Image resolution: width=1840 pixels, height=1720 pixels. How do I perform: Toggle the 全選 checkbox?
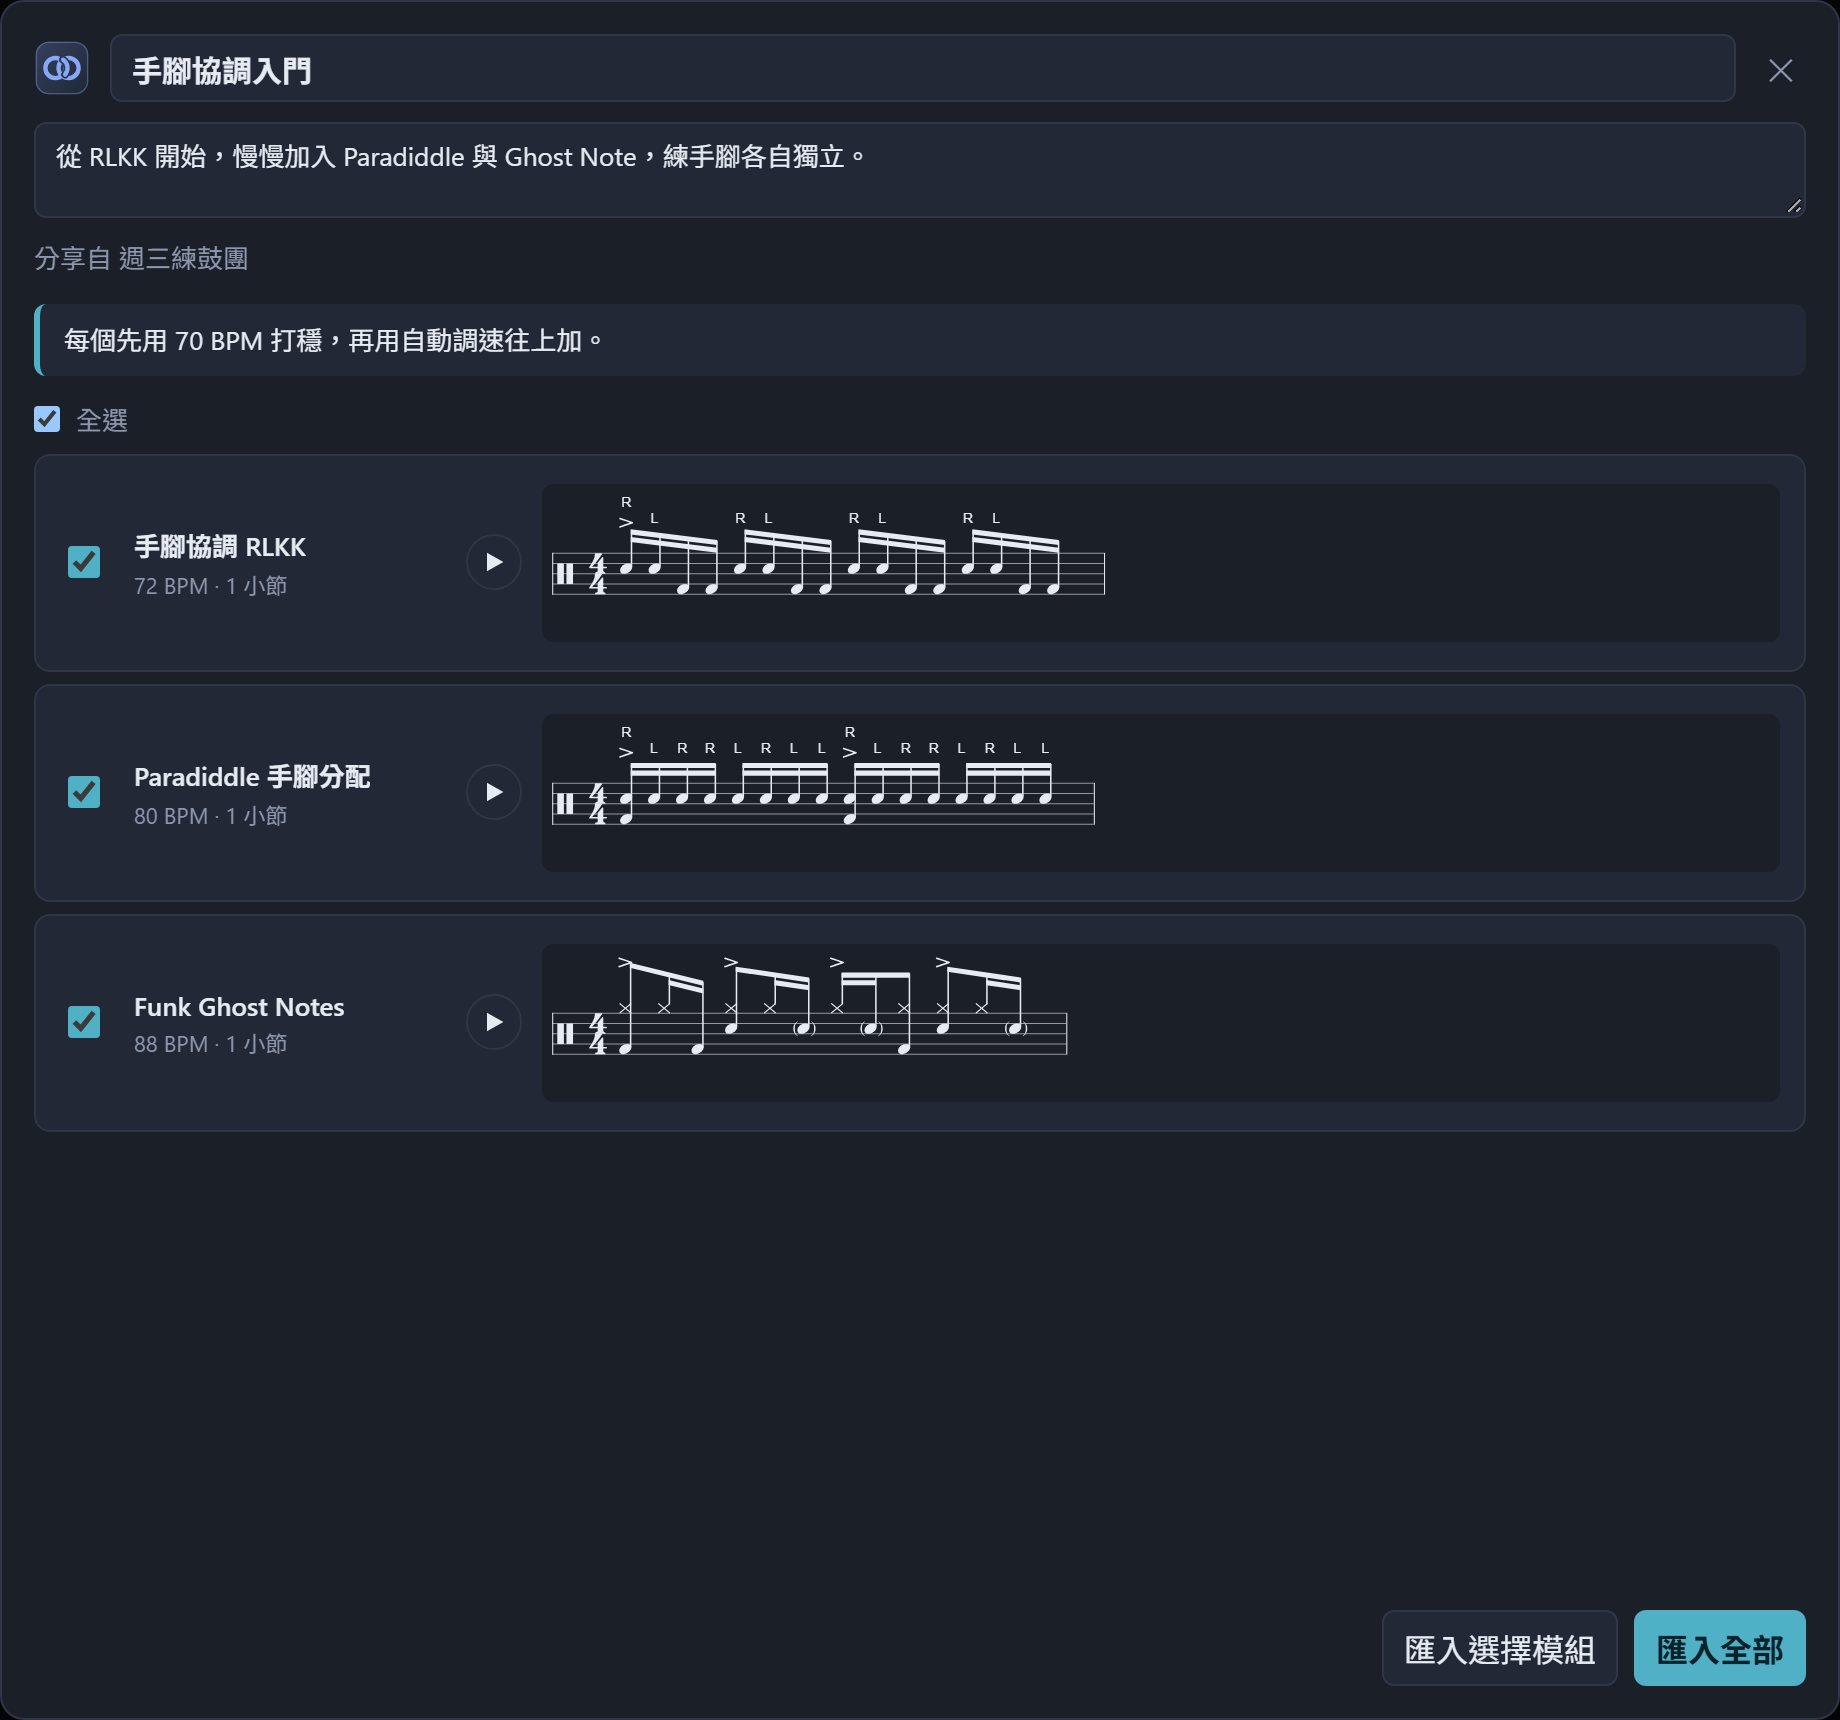[x=47, y=419]
